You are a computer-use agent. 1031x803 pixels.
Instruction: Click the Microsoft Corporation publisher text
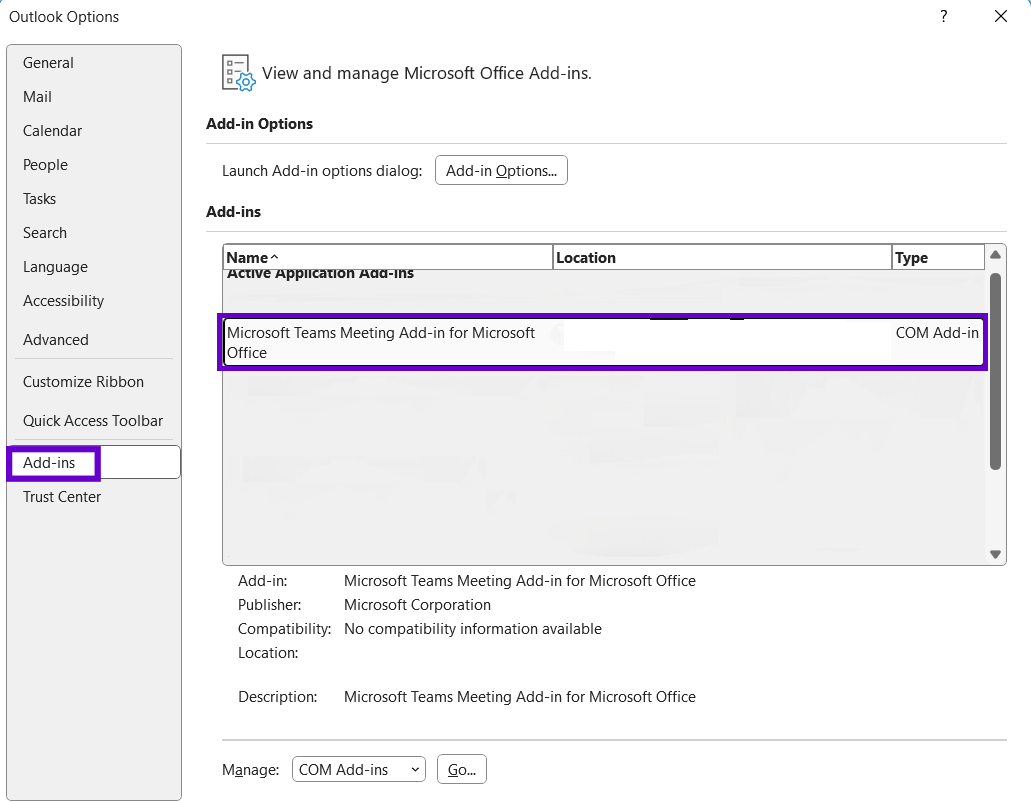click(418, 604)
